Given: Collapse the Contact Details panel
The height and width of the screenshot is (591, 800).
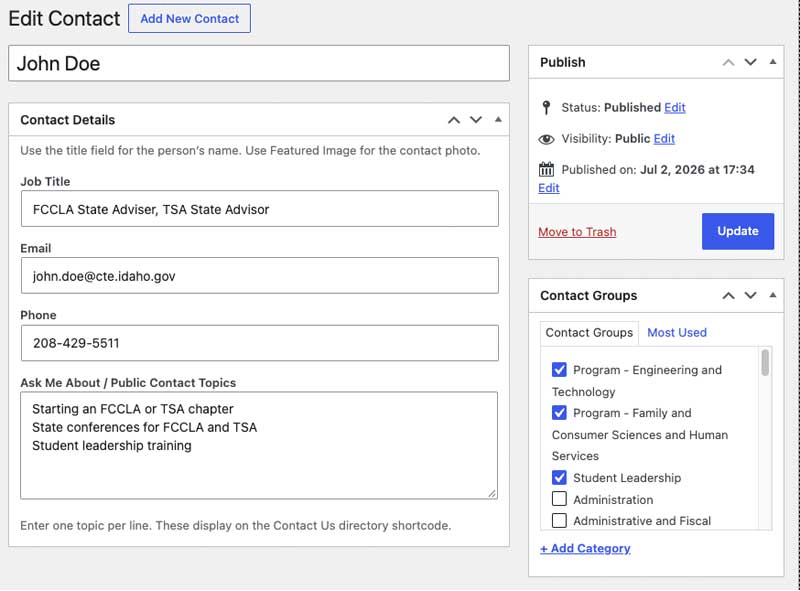Looking at the screenshot, I should pos(498,119).
